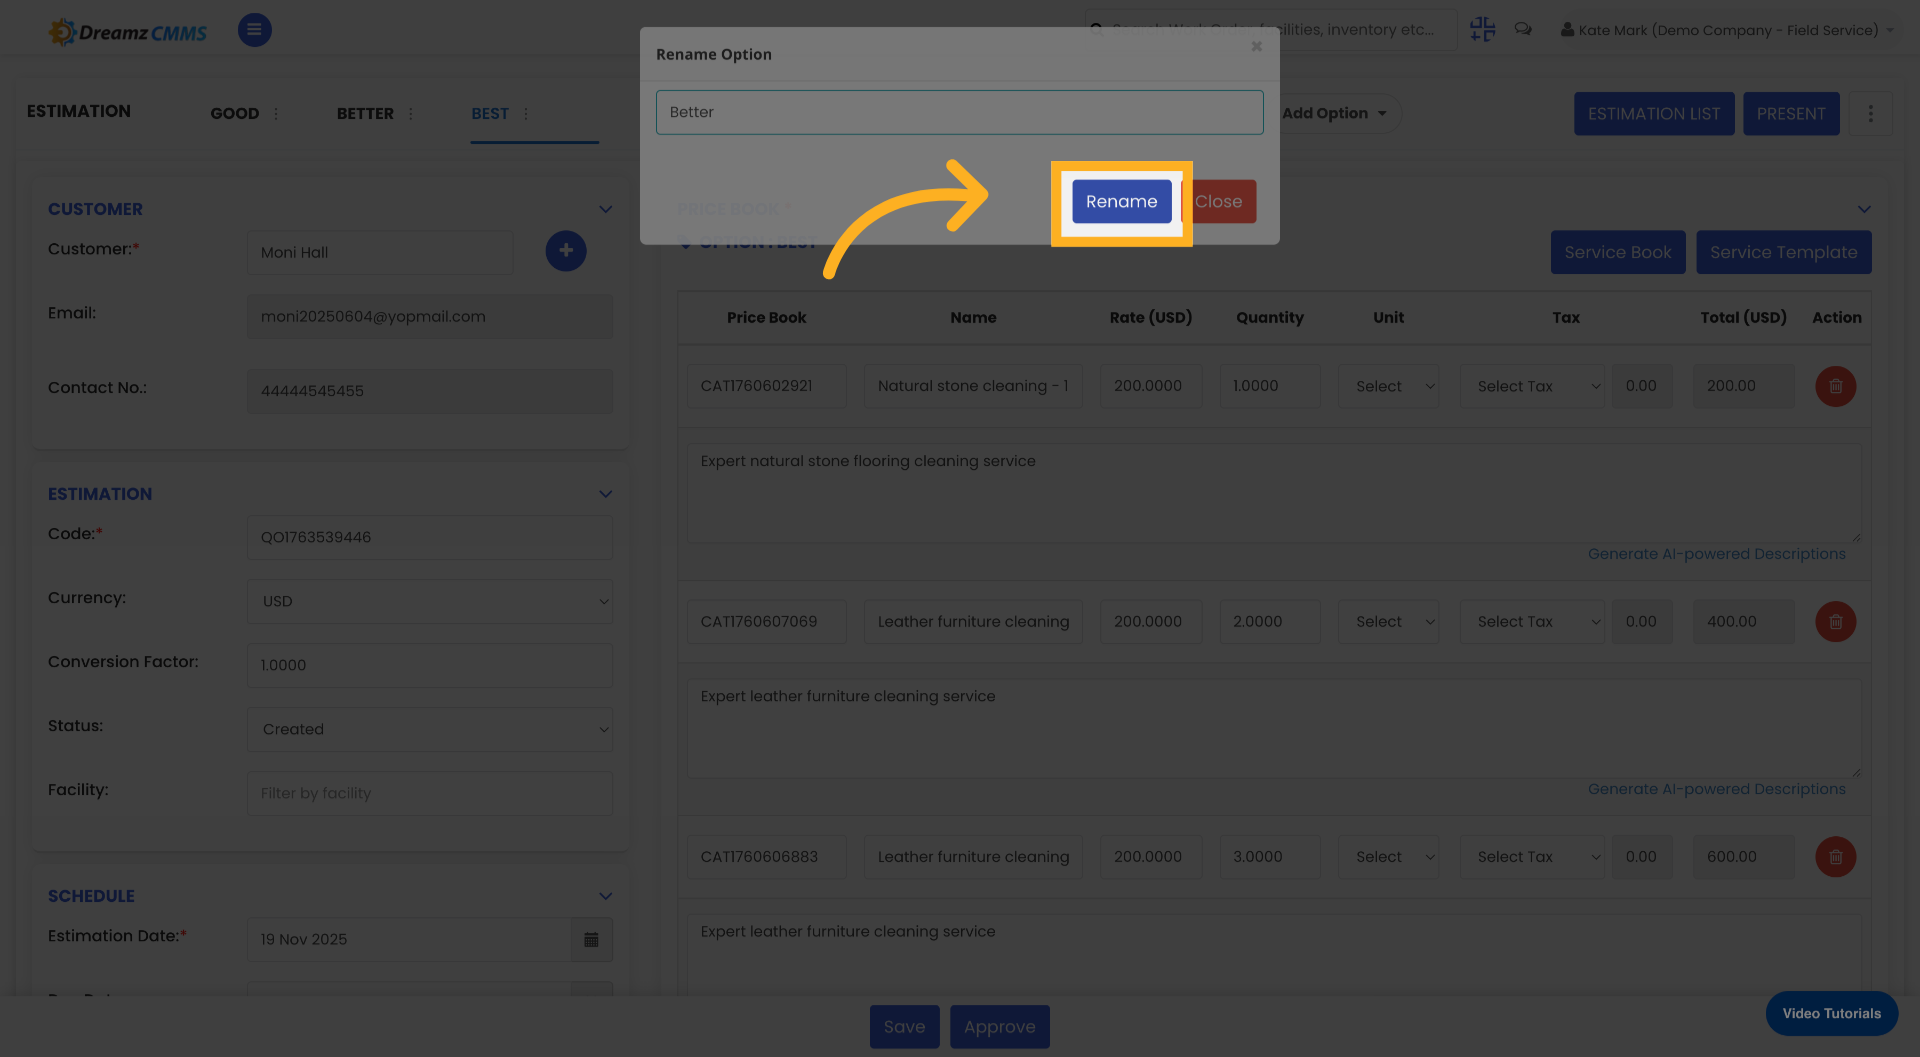1920x1057 pixels.
Task: Click the red Close button in dialog
Action: point(1218,201)
